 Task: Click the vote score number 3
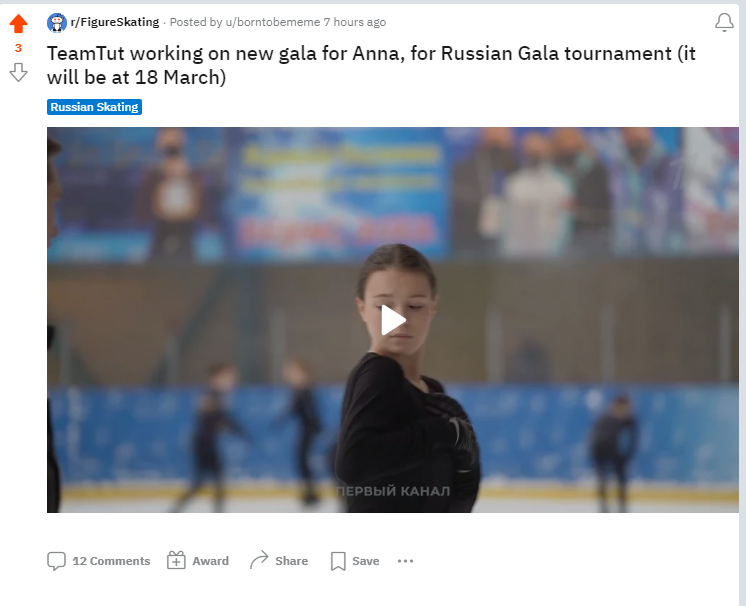[19, 48]
